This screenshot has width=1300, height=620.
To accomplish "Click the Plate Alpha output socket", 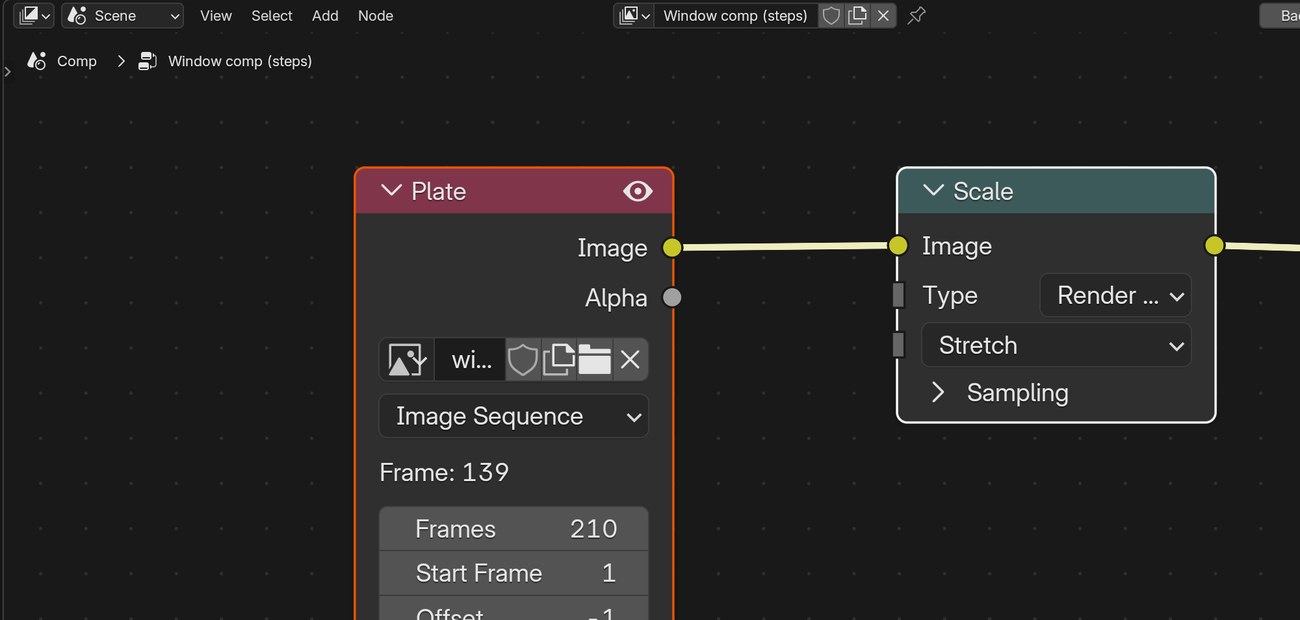I will tap(672, 297).
